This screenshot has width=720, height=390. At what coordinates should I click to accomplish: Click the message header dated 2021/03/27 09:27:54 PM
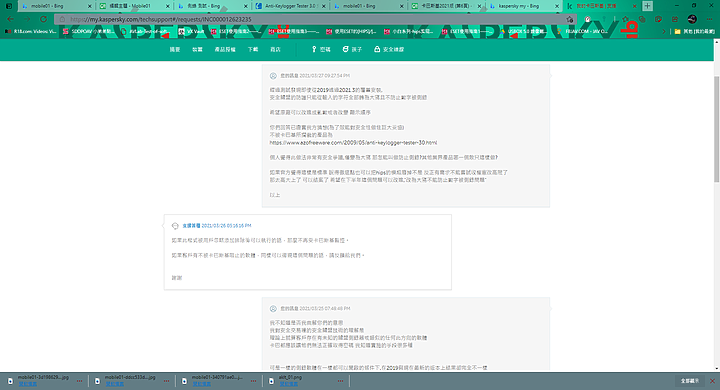coord(315,75)
